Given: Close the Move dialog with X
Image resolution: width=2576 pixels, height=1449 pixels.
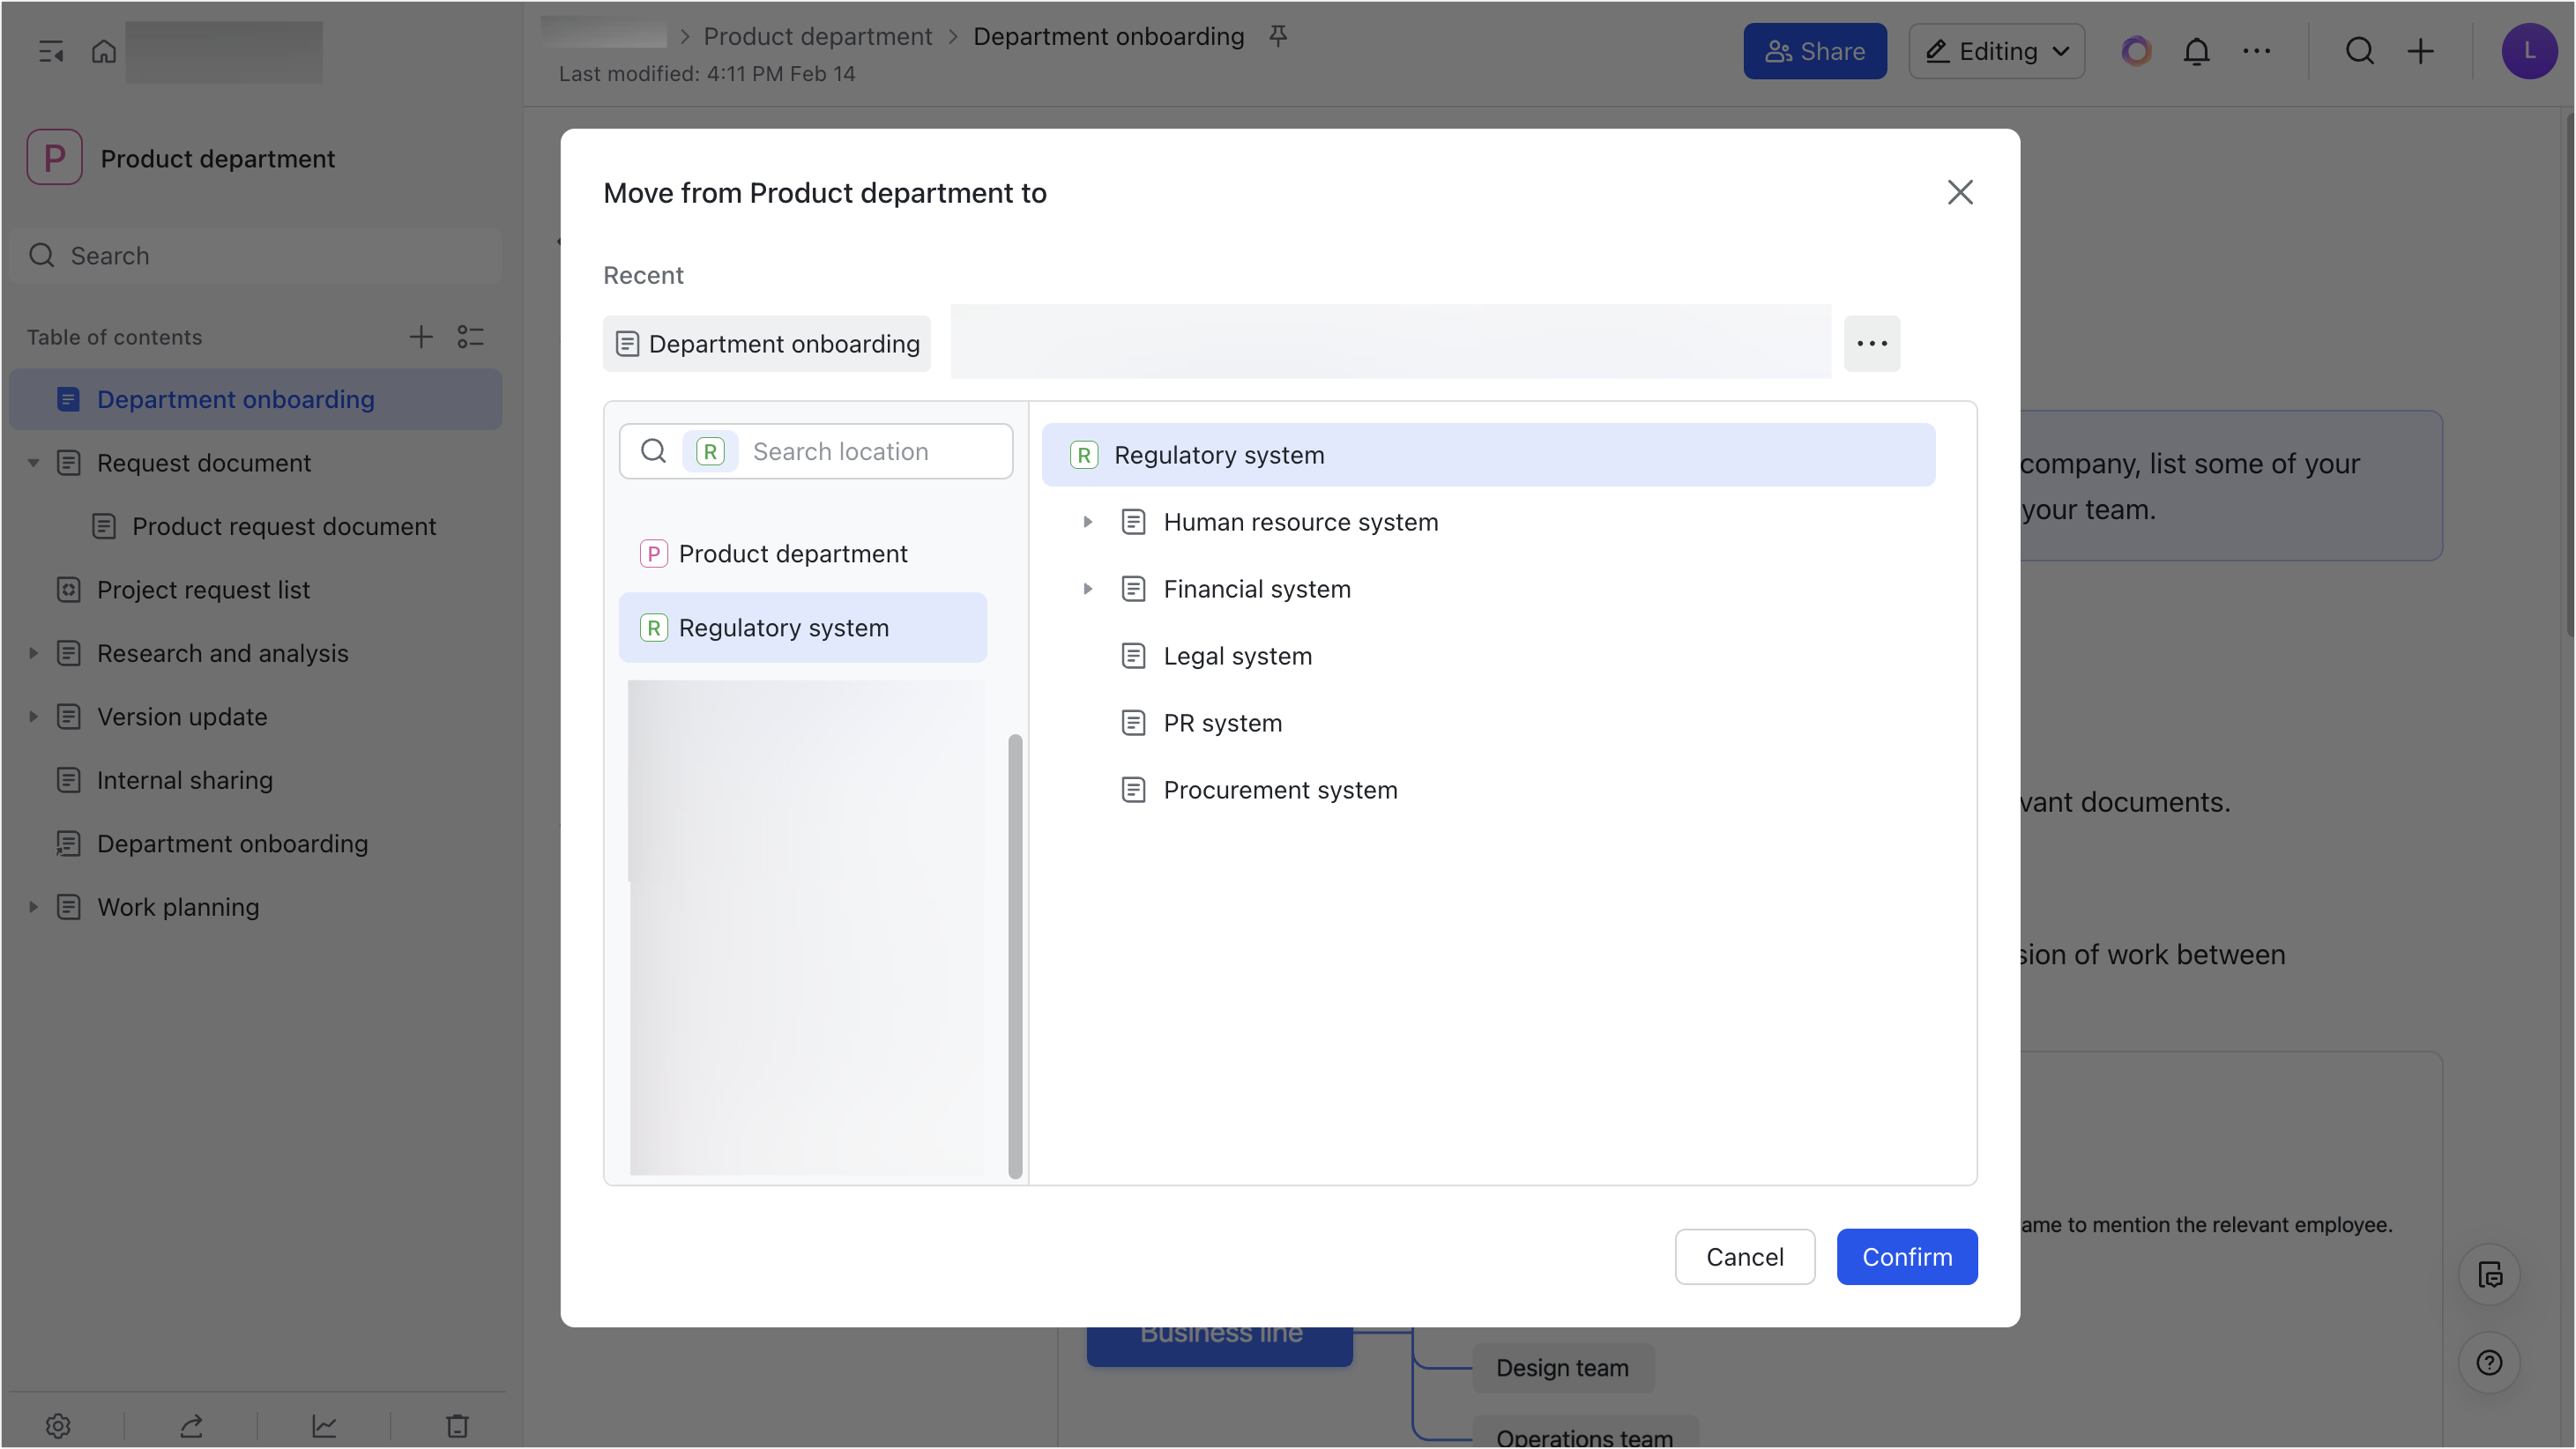Looking at the screenshot, I should pyautogui.click(x=1959, y=192).
